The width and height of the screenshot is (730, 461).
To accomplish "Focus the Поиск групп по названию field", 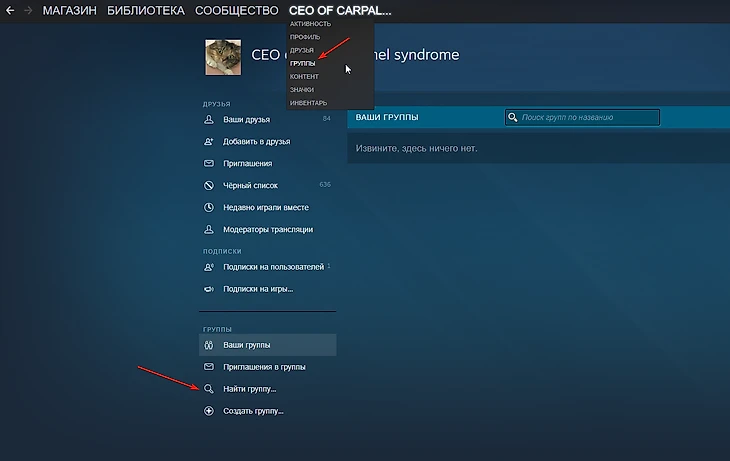I will 582,117.
